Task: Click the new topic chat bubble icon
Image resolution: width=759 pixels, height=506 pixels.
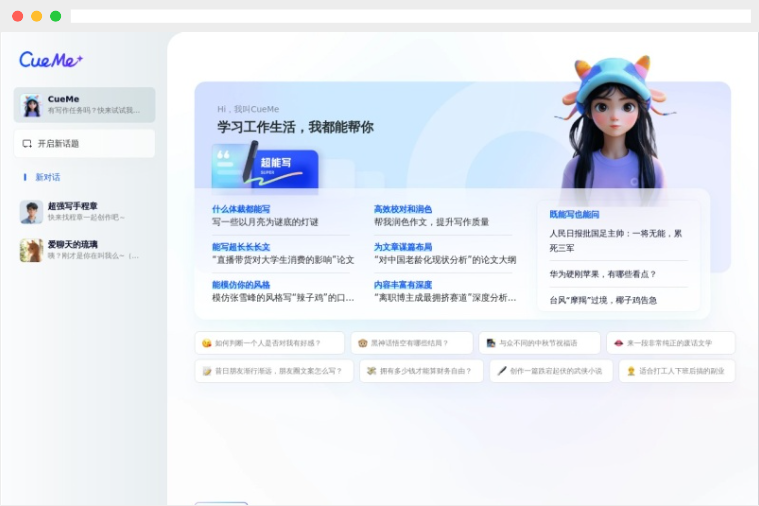Action: tap(27, 144)
